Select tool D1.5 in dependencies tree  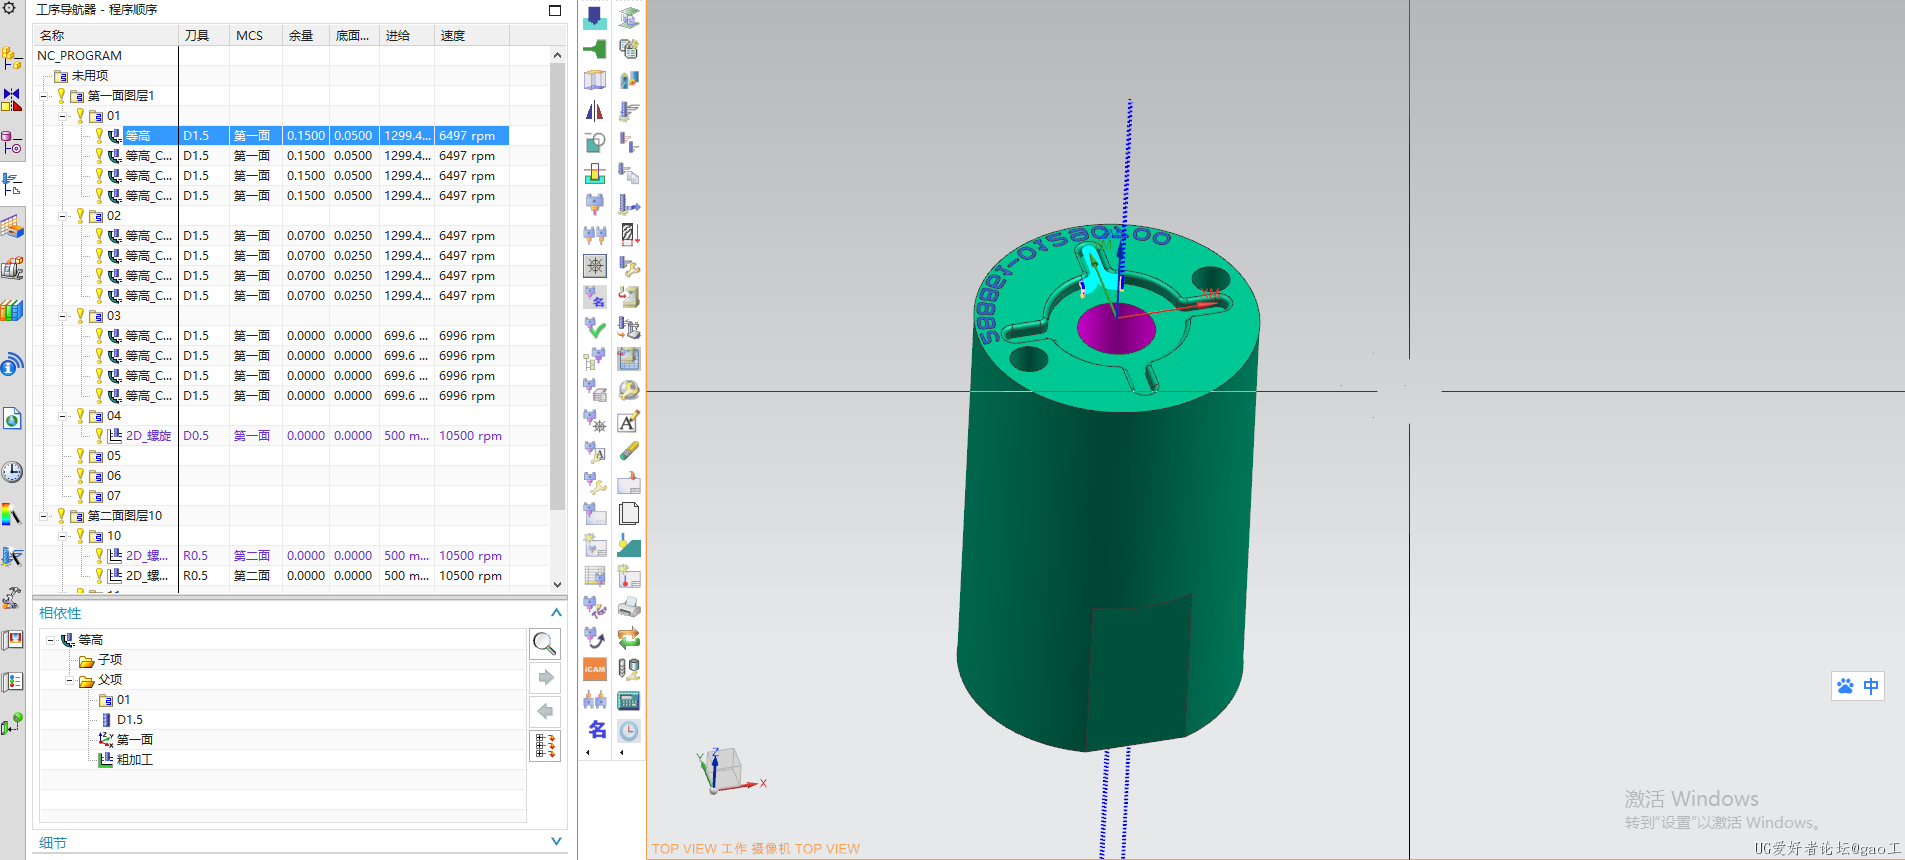[x=129, y=719]
